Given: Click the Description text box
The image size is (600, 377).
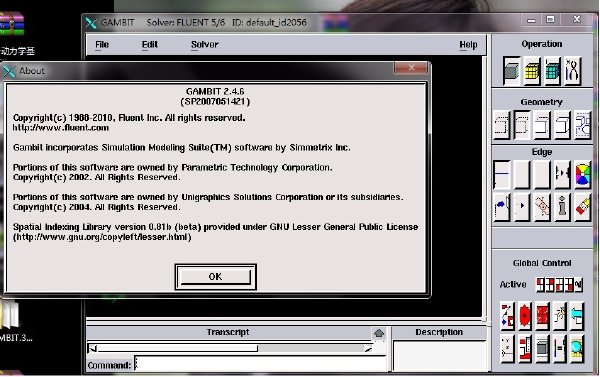Looking at the screenshot, I should point(439,356).
